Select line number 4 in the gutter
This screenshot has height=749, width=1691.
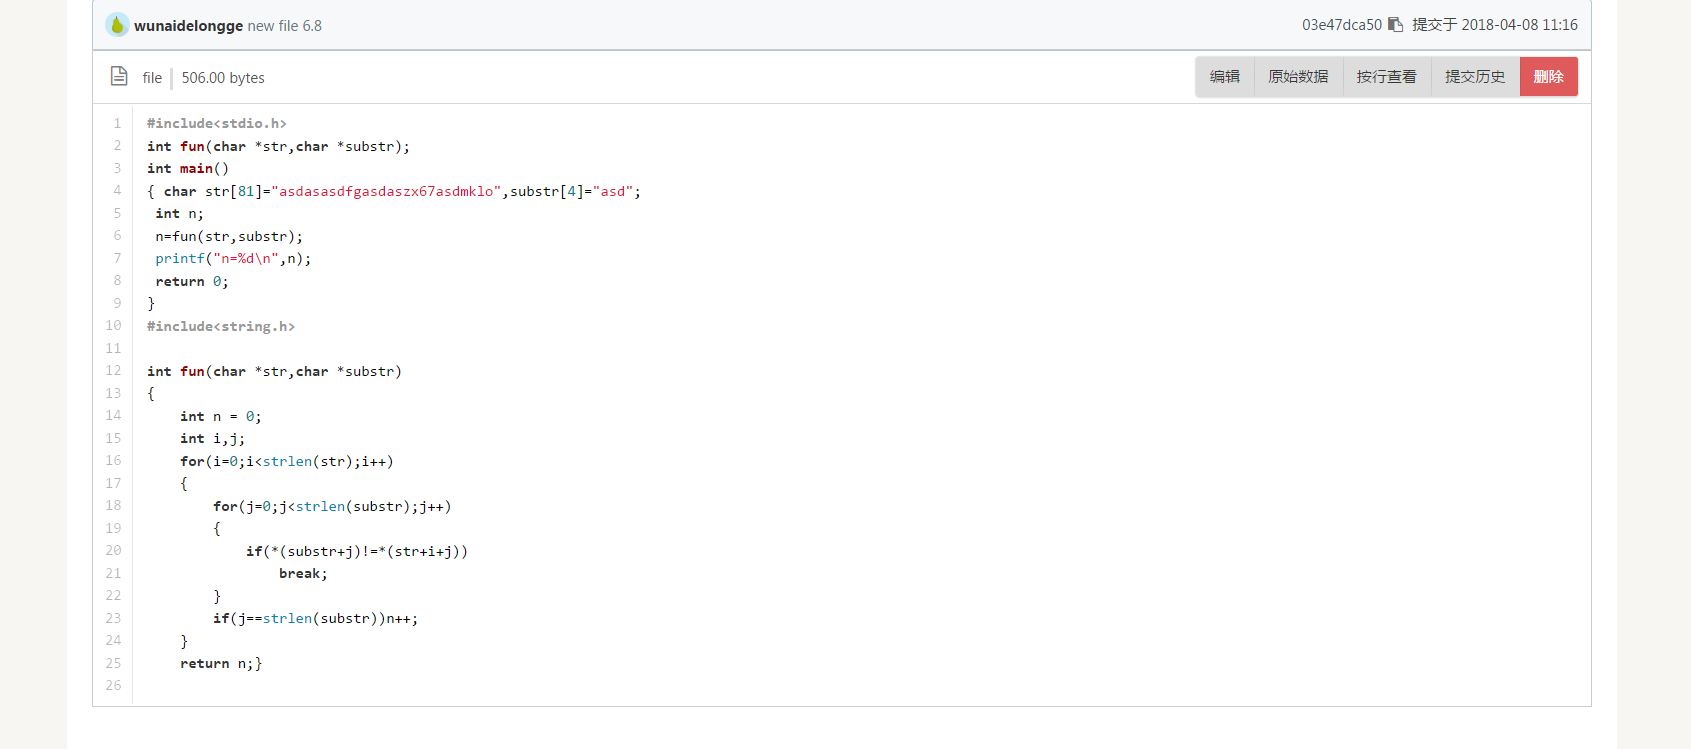point(117,190)
